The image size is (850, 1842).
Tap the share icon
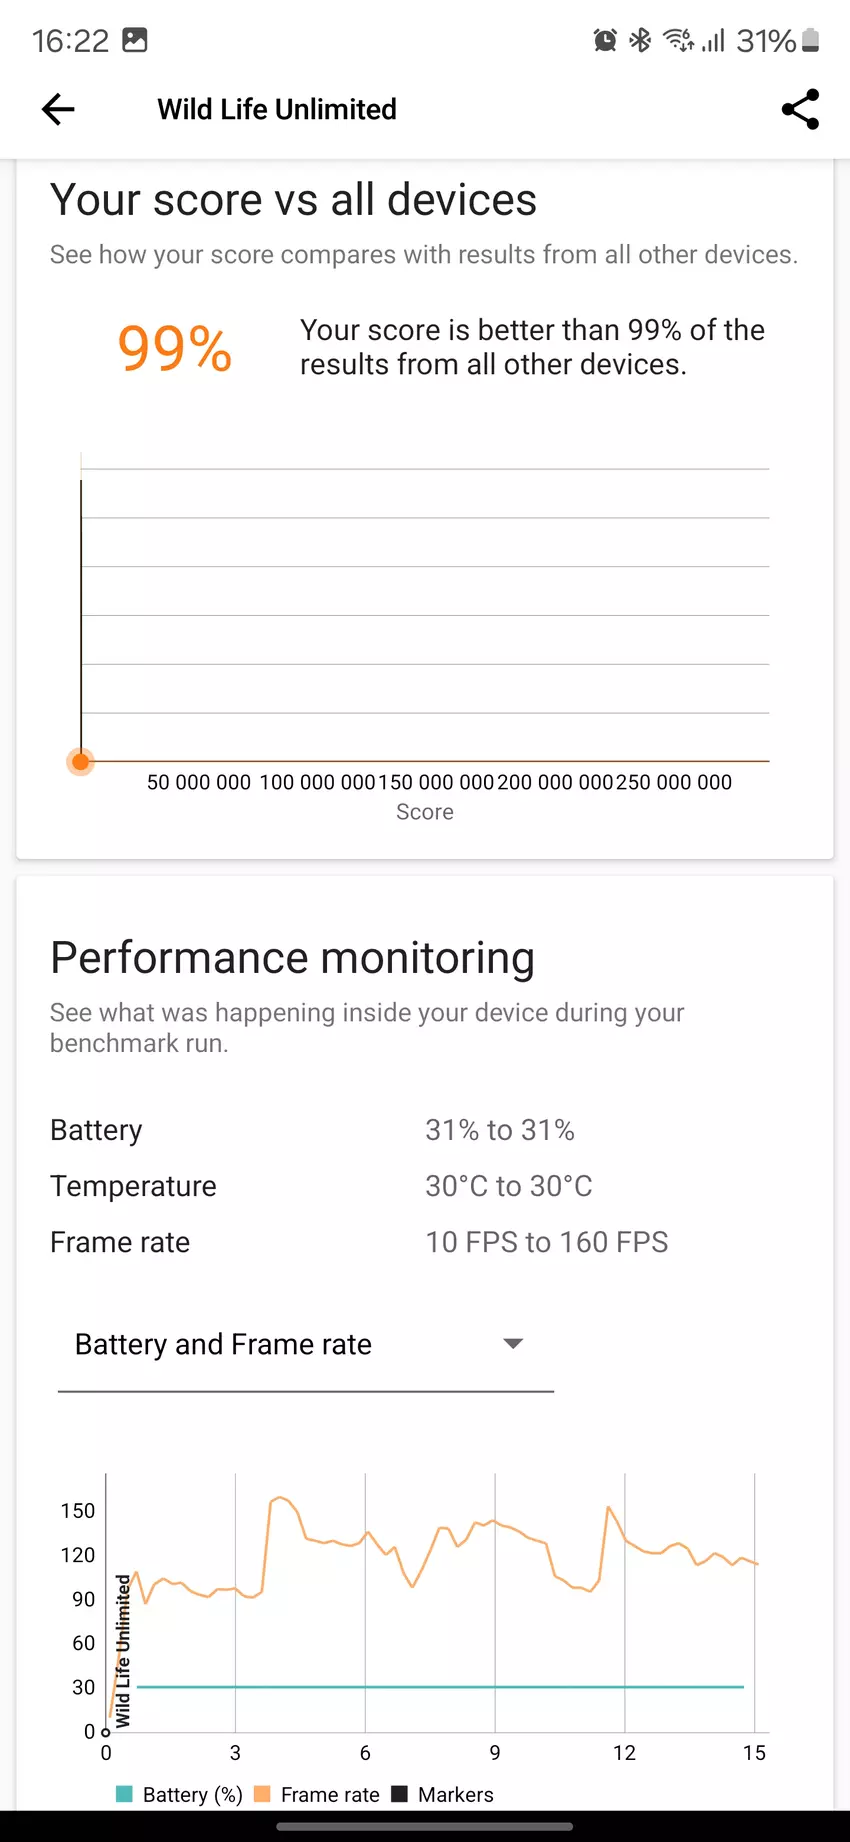point(800,109)
